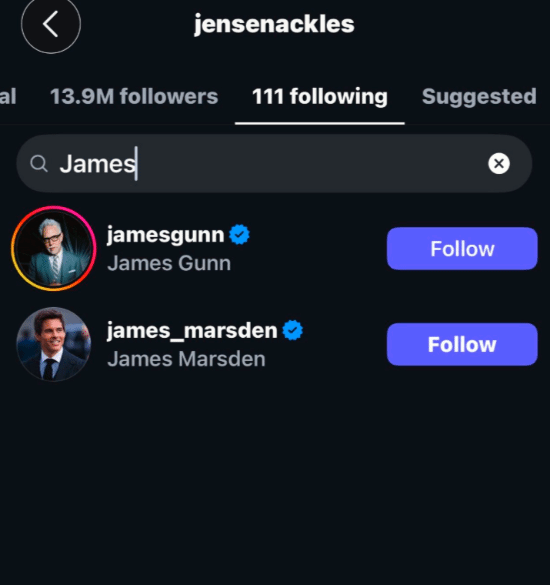Click the jensenackles page title

(x=274, y=24)
